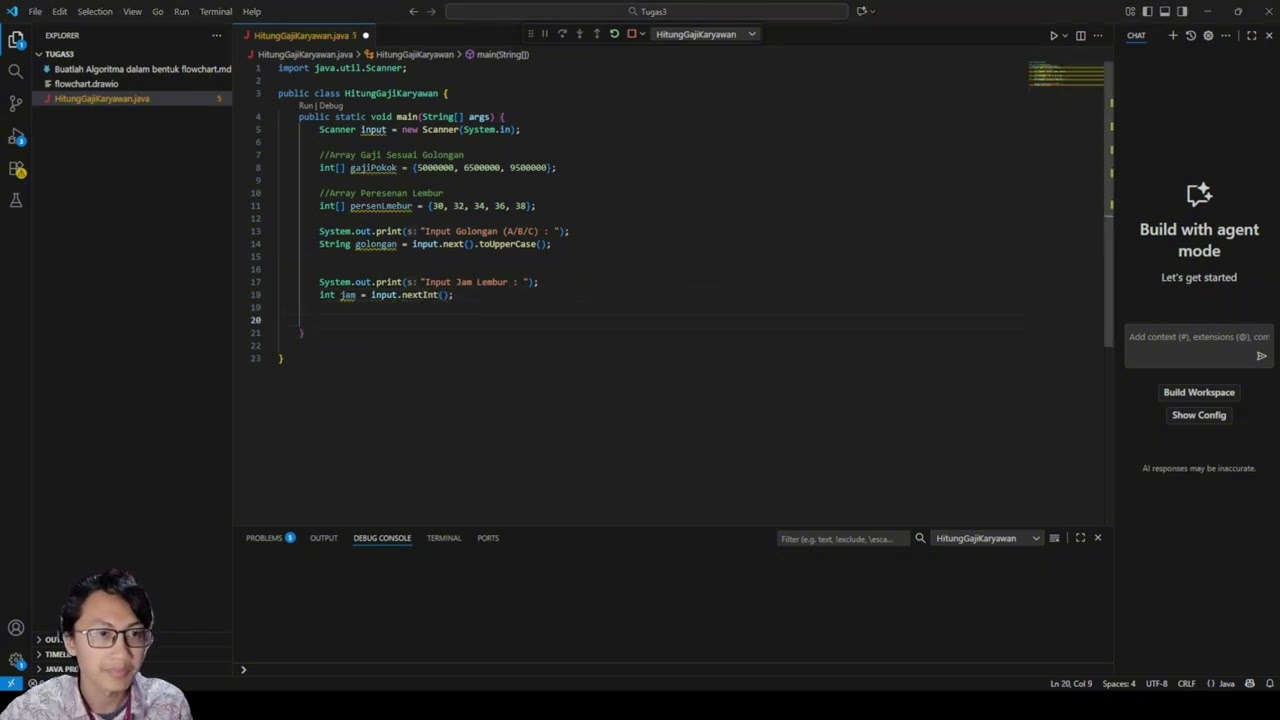Screen dimensions: 1280x720
Task: Open the run options dropdown arrow
Action: 1065,35
